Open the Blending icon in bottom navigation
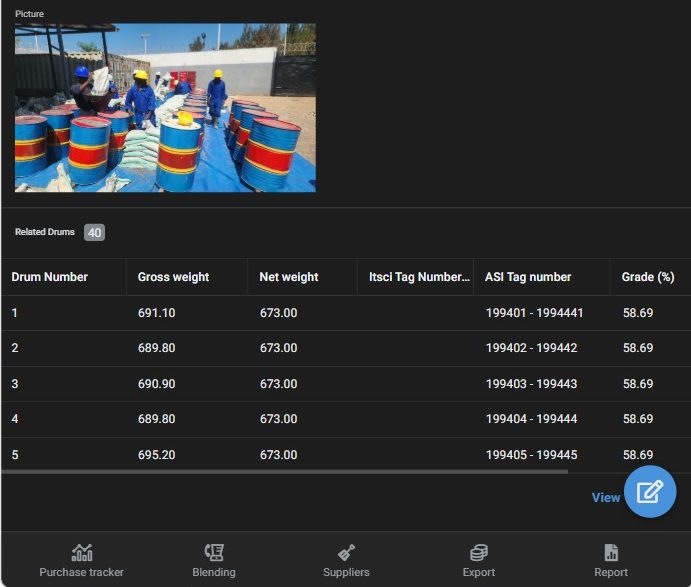The height and width of the screenshot is (587, 691). [214, 553]
